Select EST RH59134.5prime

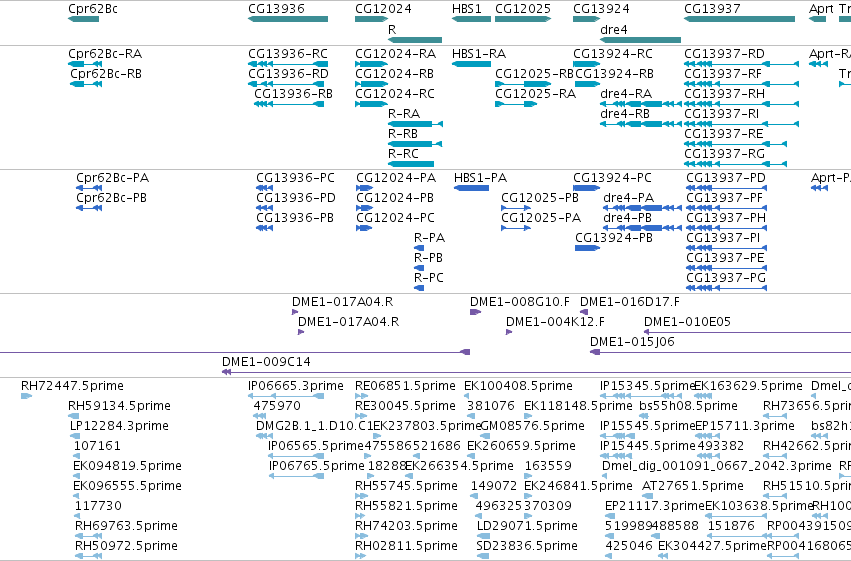coord(119,406)
